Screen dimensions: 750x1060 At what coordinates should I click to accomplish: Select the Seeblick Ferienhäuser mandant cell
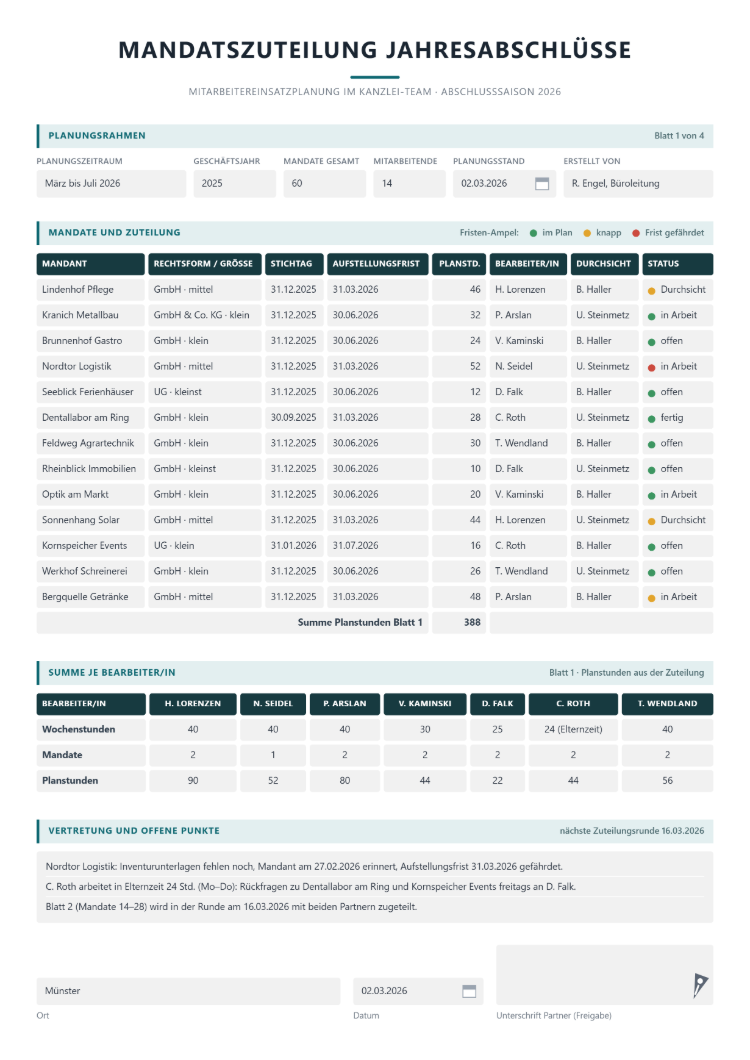(x=91, y=392)
